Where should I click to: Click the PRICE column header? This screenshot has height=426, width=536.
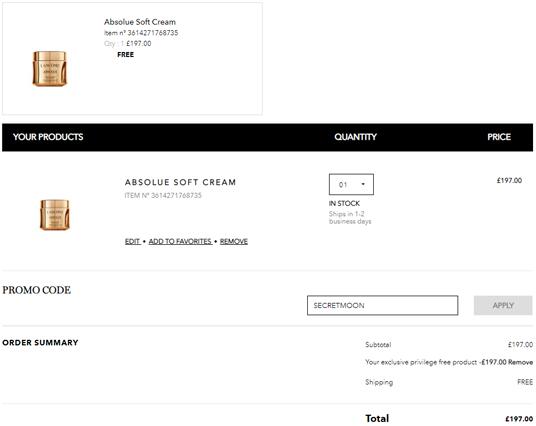(499, 137)
